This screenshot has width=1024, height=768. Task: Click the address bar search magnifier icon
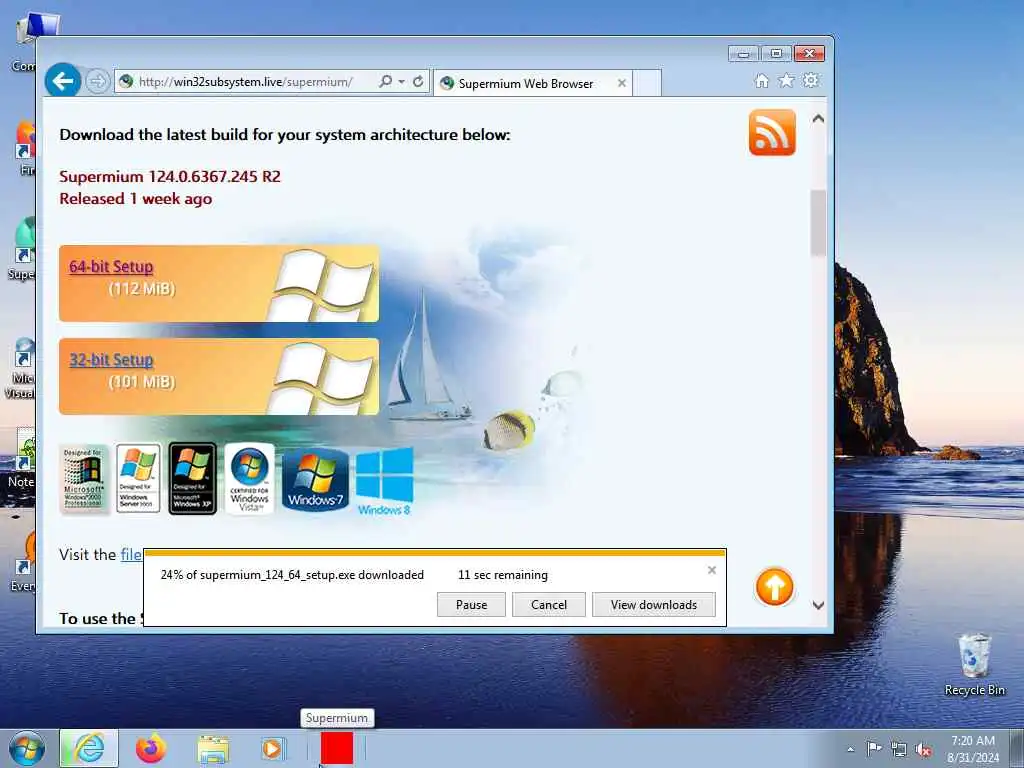pos(385,82)
